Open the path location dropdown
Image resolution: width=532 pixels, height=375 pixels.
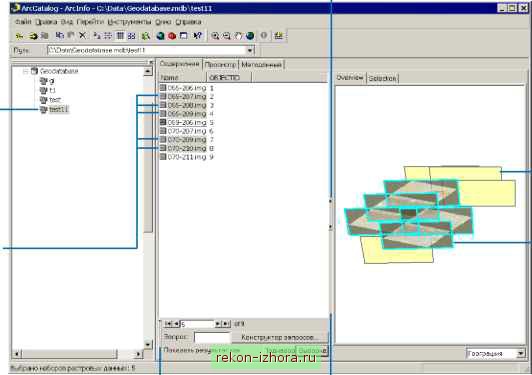[250, 50]
